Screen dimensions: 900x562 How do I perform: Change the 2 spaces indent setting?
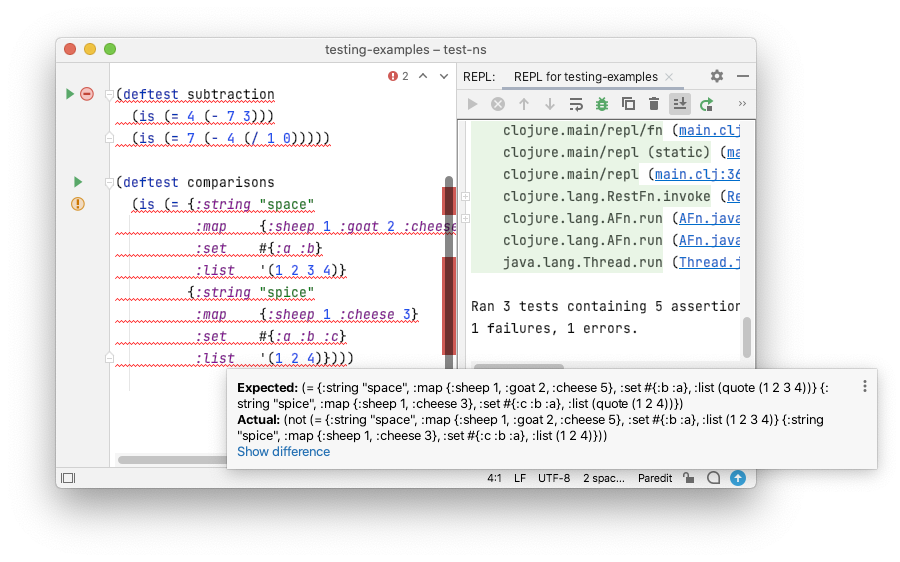(x=604, y=478)
